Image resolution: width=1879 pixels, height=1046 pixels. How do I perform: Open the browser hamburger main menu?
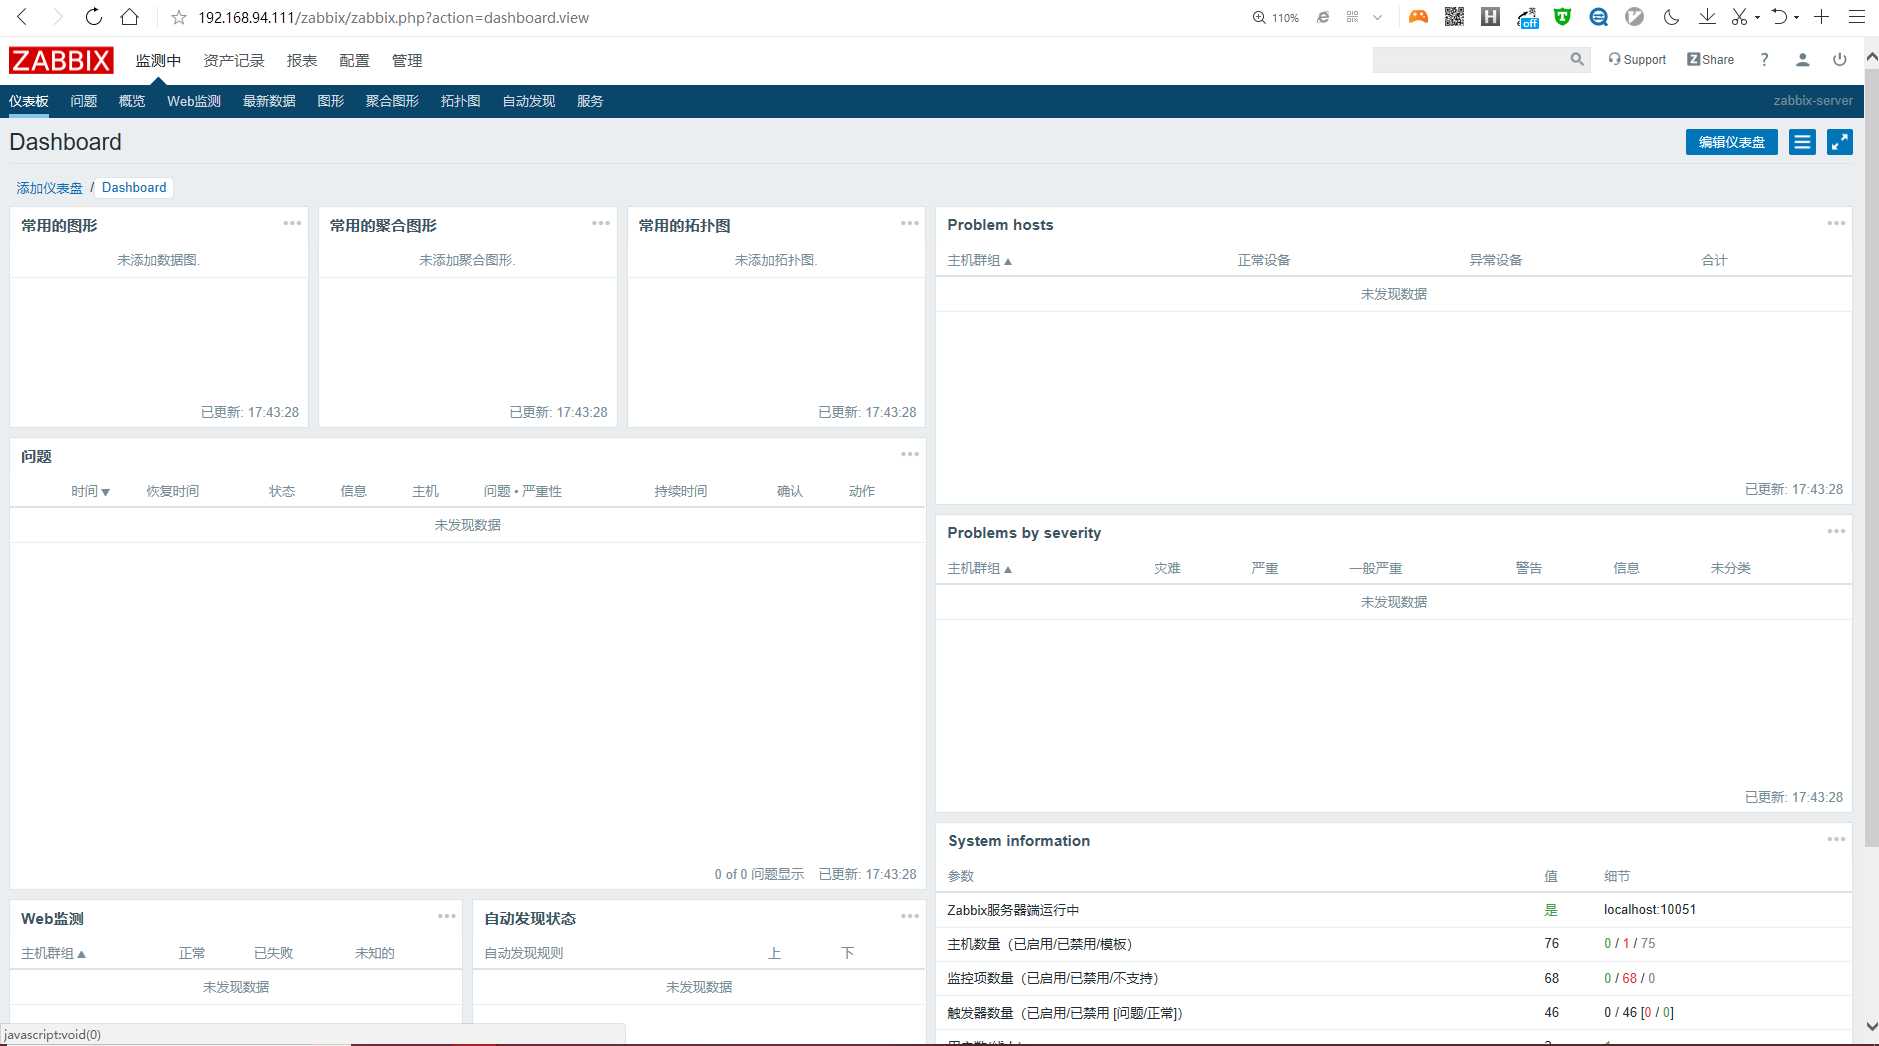coord(1857,17)
